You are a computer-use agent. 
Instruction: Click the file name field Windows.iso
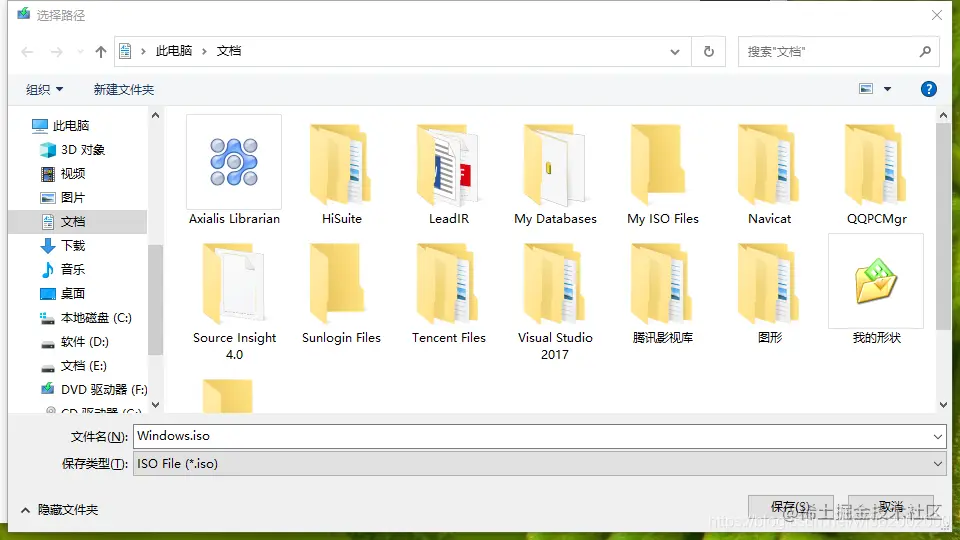539,436
